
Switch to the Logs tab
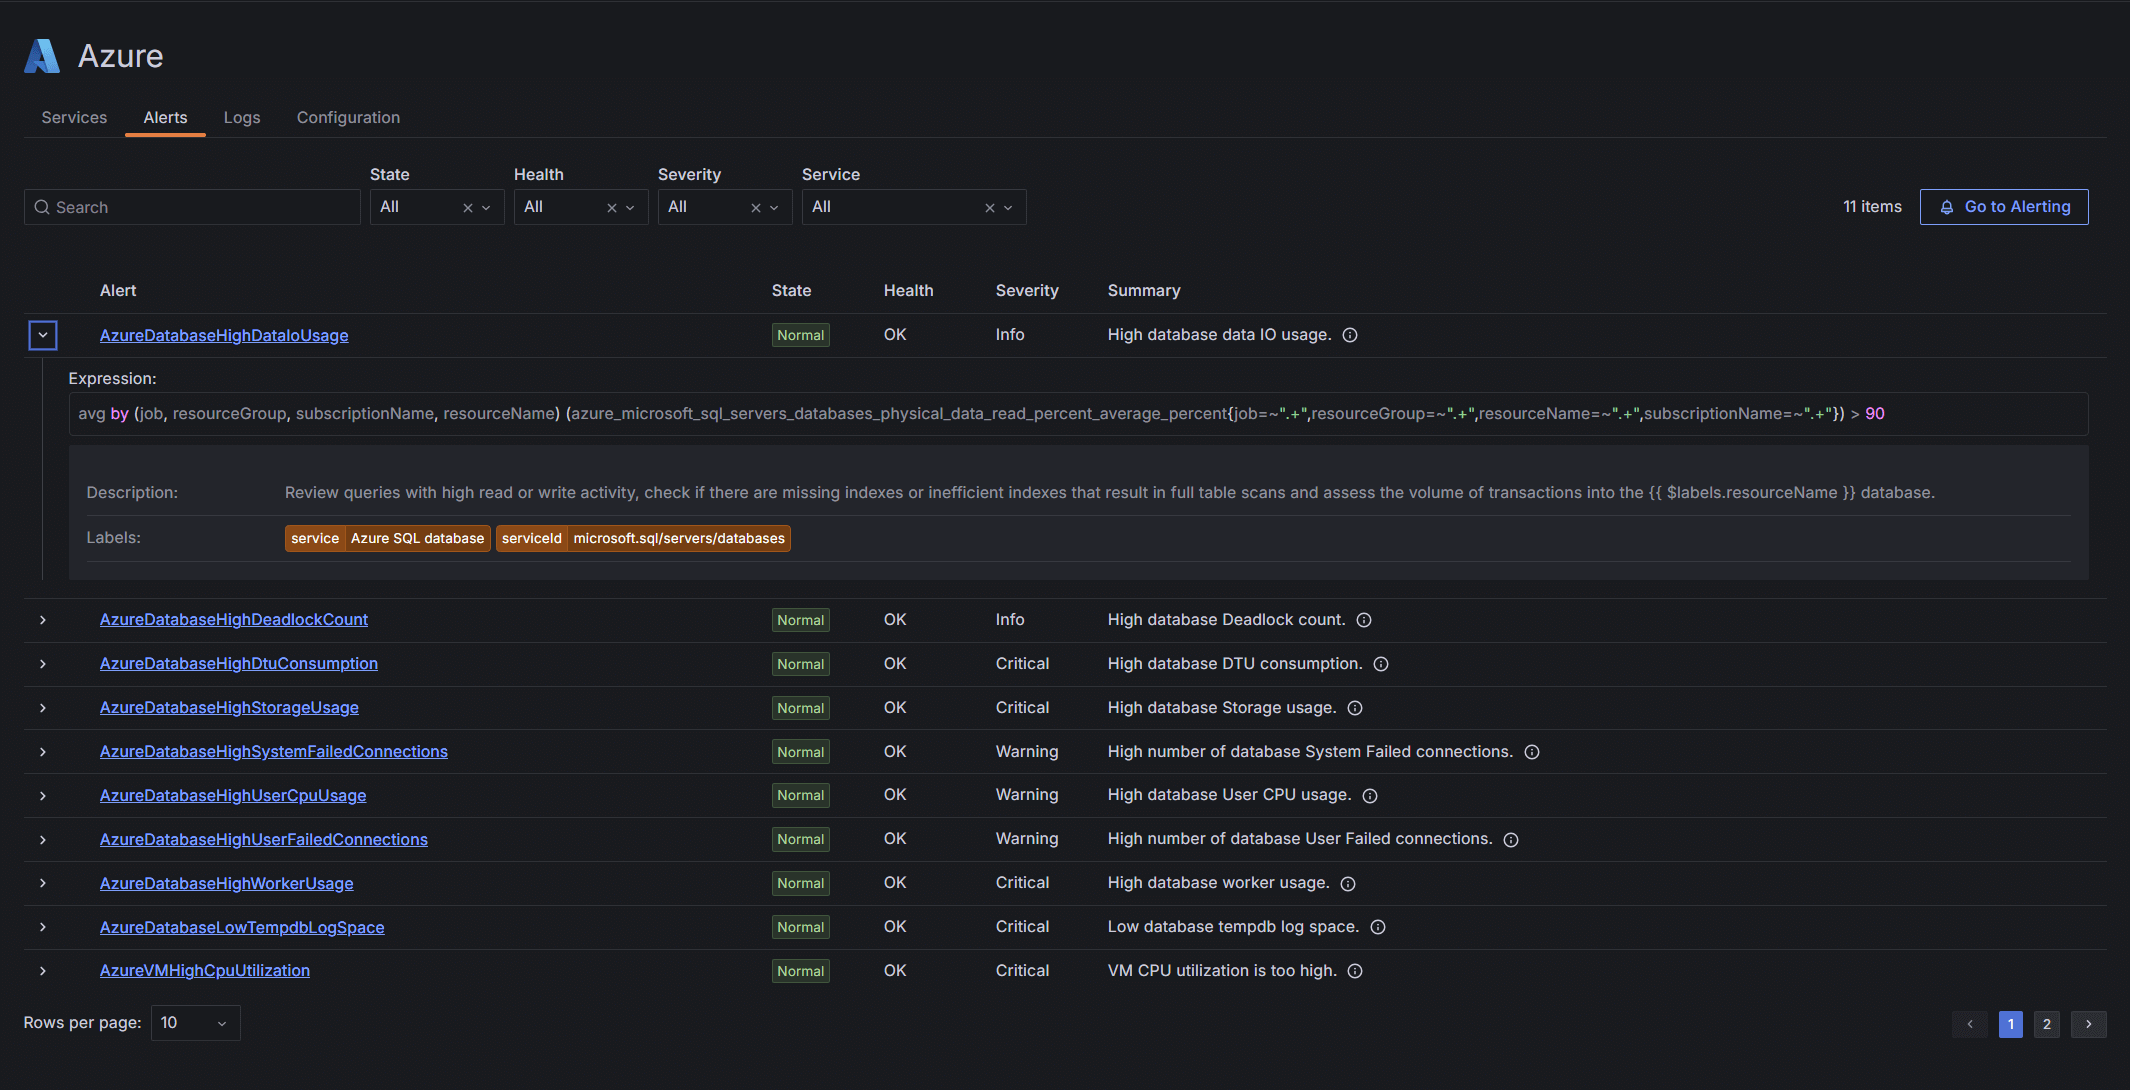coord(242,117)
